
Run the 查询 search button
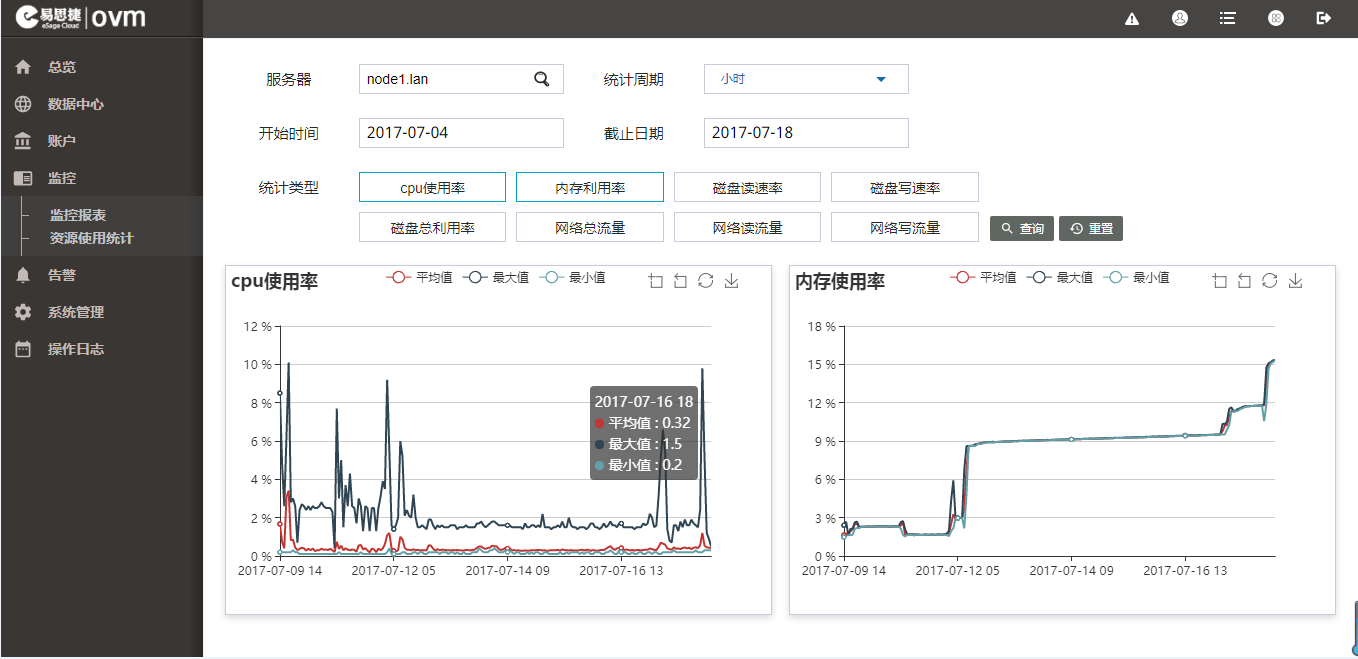pos(1022,229)
